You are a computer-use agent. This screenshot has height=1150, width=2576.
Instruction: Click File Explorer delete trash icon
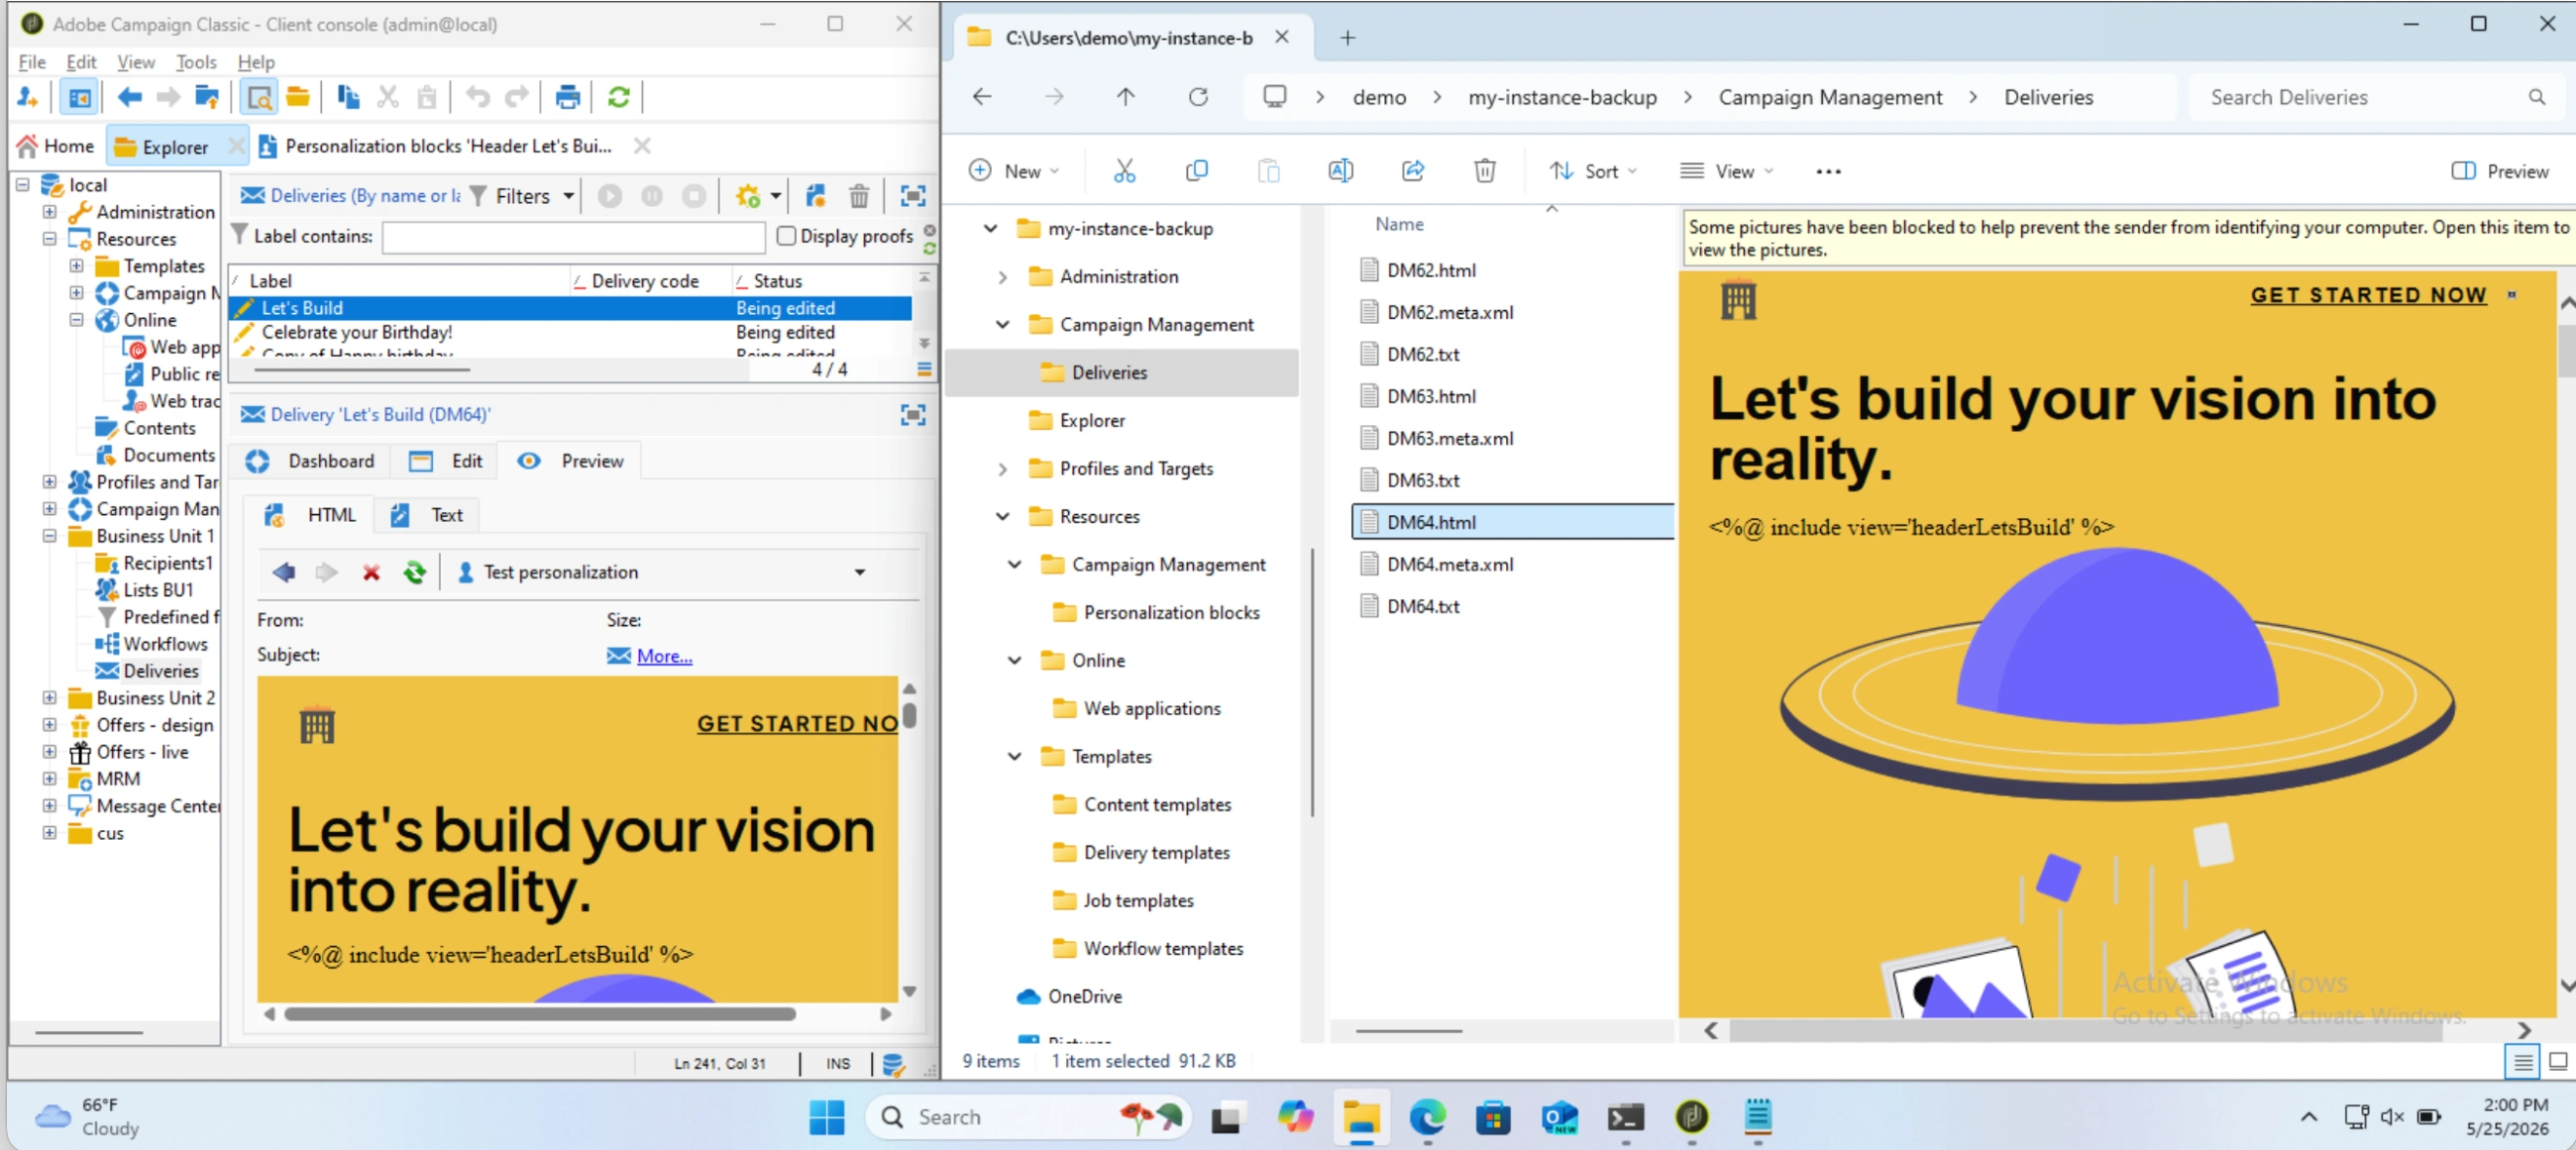[1484, 171]
